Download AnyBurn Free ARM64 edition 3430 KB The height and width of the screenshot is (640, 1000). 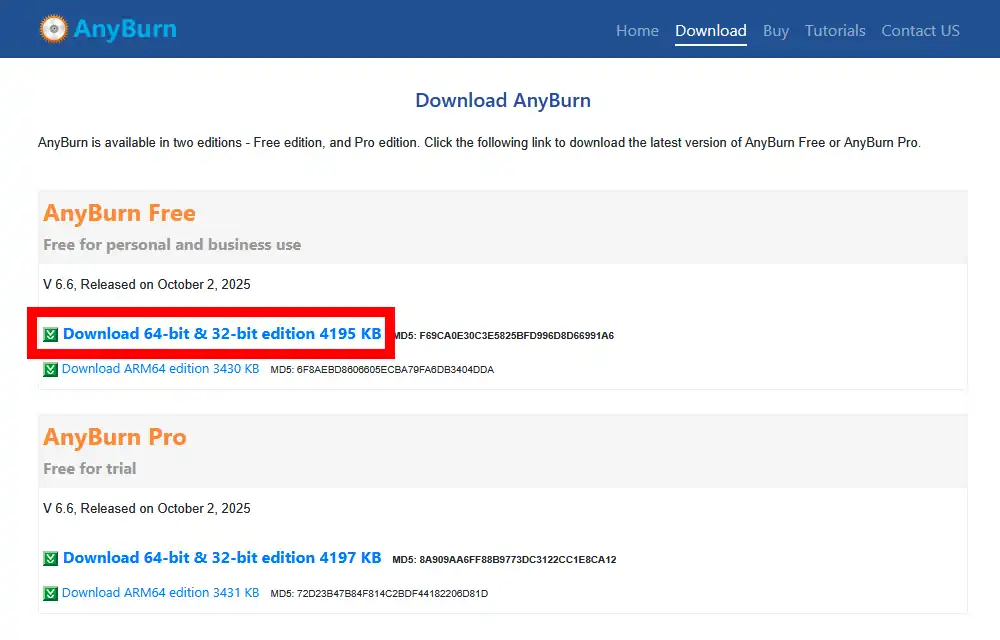[160, 369]
